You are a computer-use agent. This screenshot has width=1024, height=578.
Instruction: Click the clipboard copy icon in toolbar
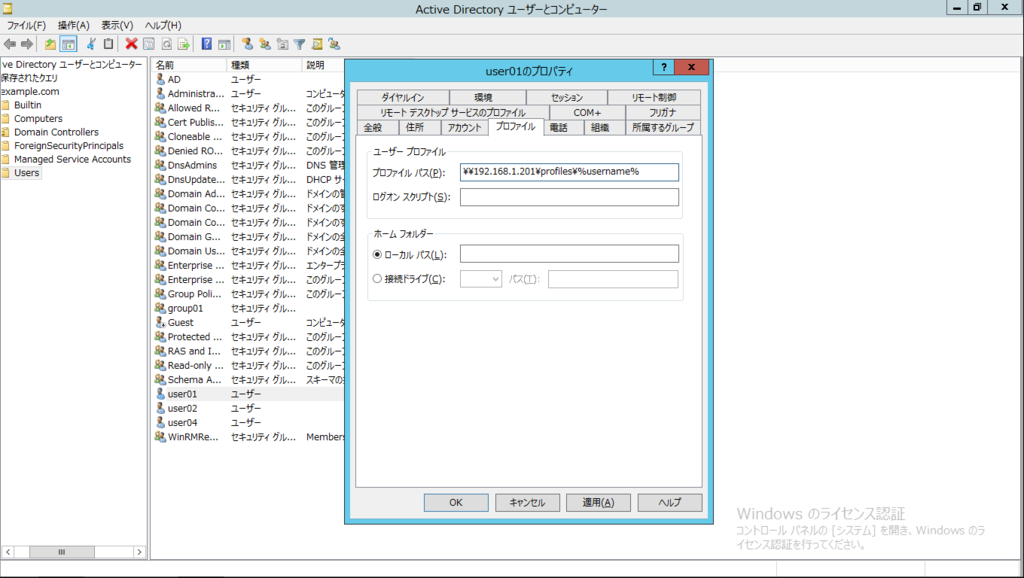point(108,44)
